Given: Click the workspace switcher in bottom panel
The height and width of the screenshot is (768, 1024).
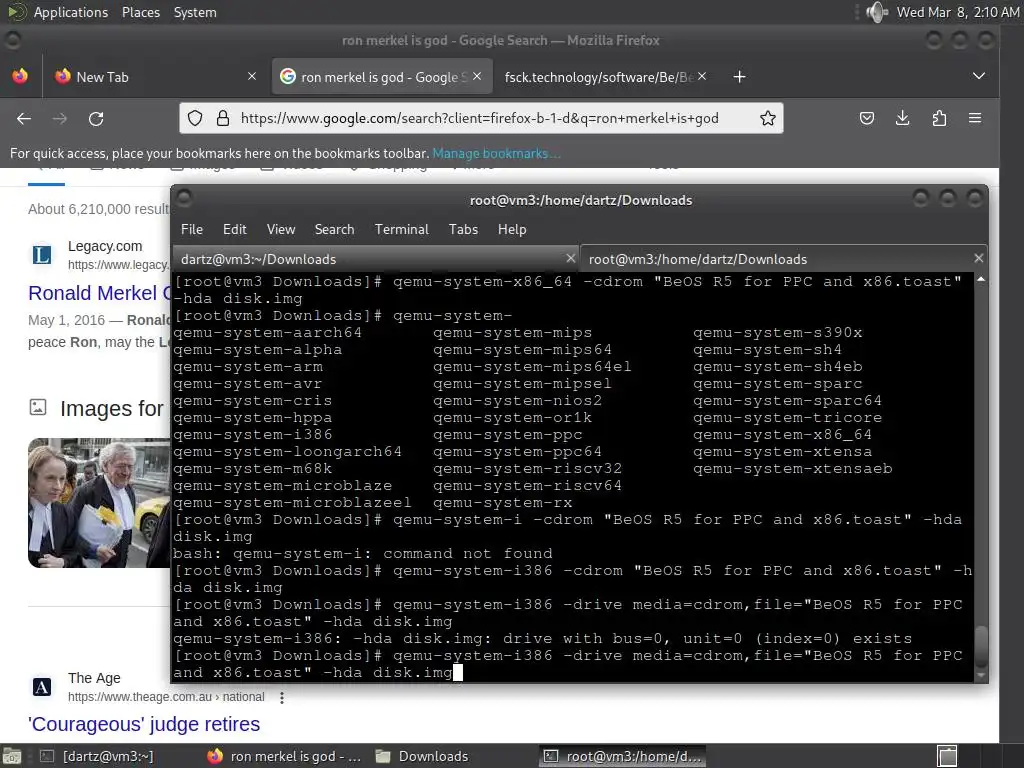Looking at the screenshot, I should 947,756.
